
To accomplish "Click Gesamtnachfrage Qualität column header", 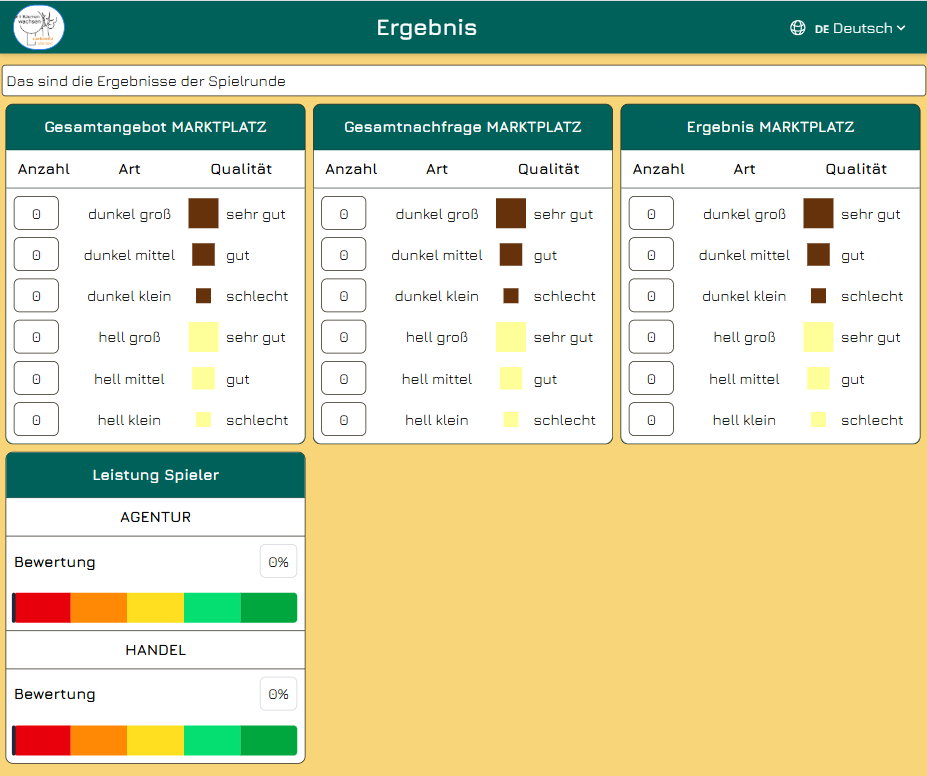I will 549,169.
